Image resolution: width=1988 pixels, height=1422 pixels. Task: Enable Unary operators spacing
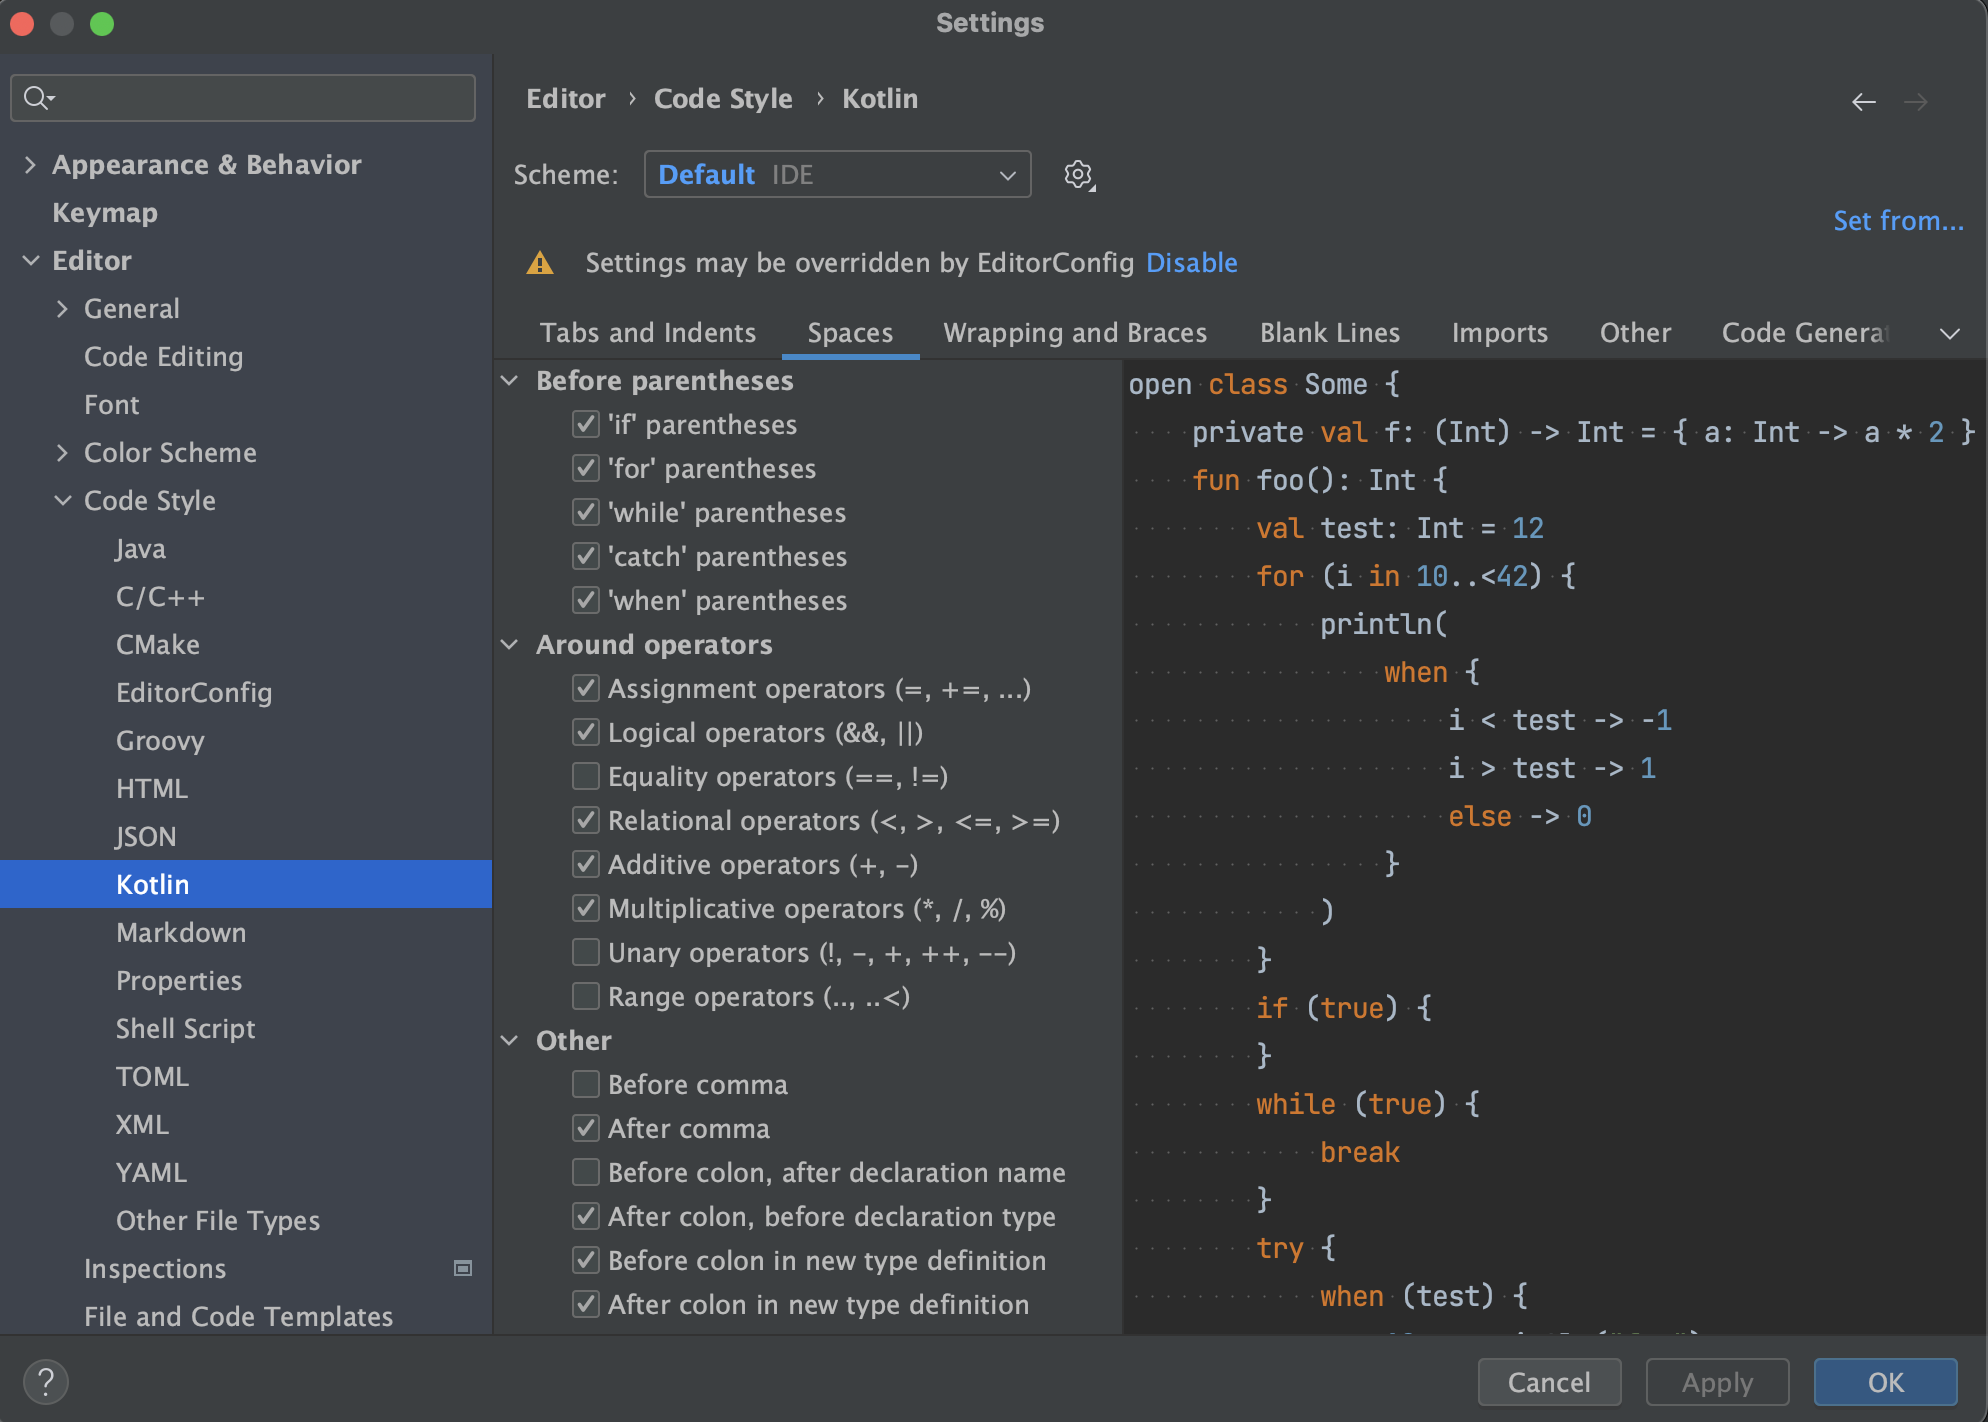(x=586, y=952)
